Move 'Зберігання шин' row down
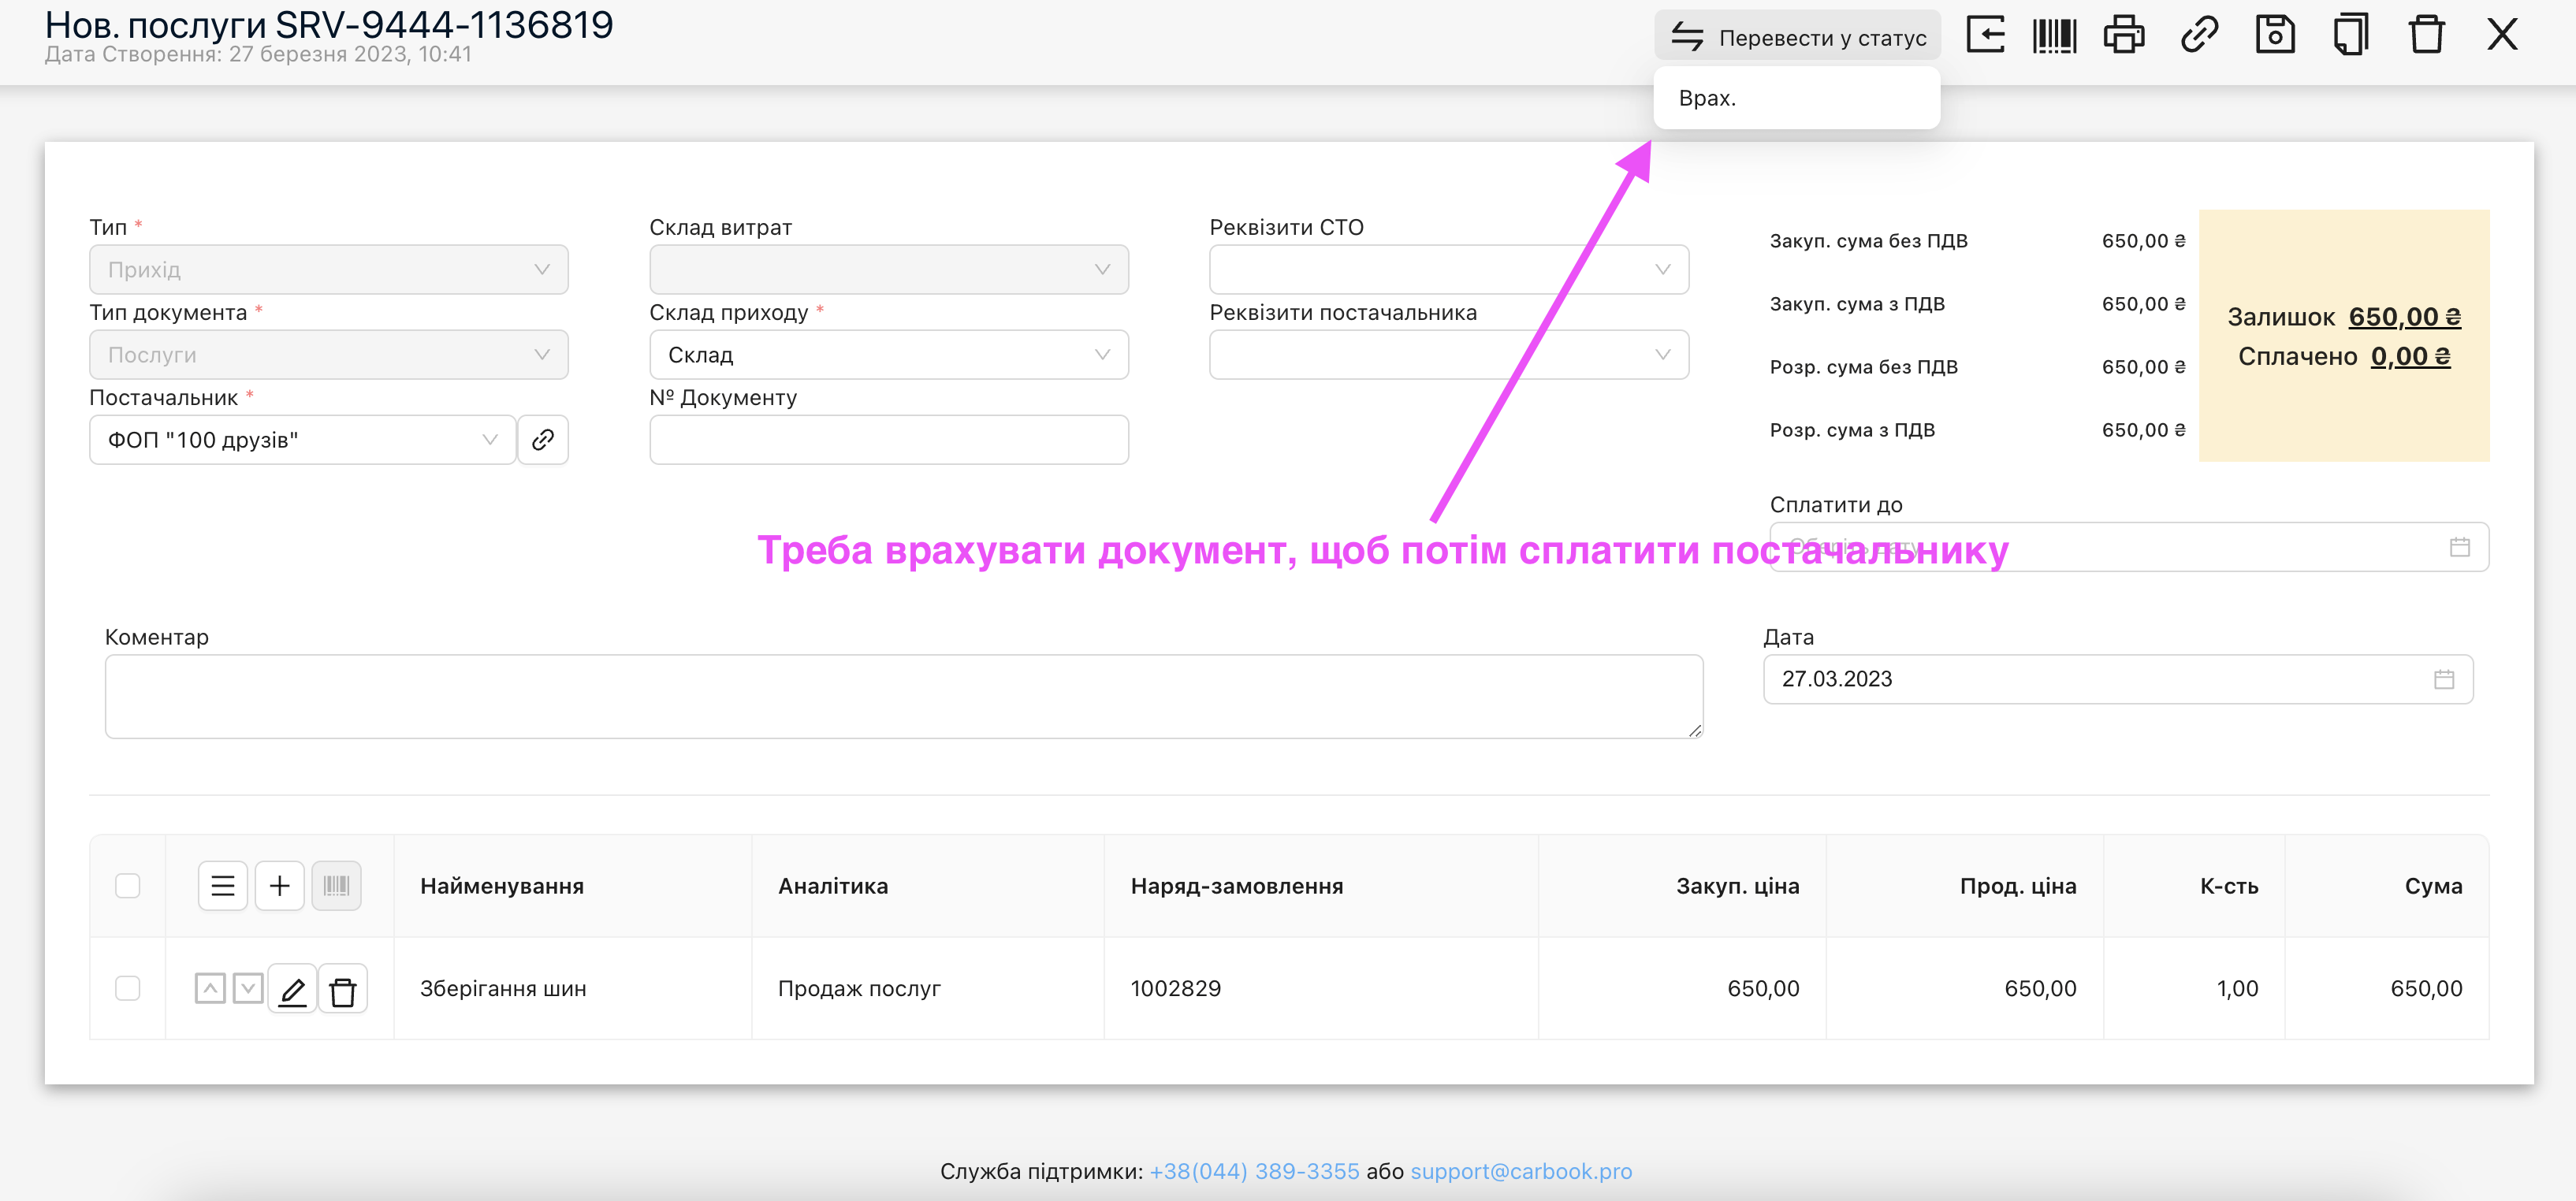 coord(248,988)
